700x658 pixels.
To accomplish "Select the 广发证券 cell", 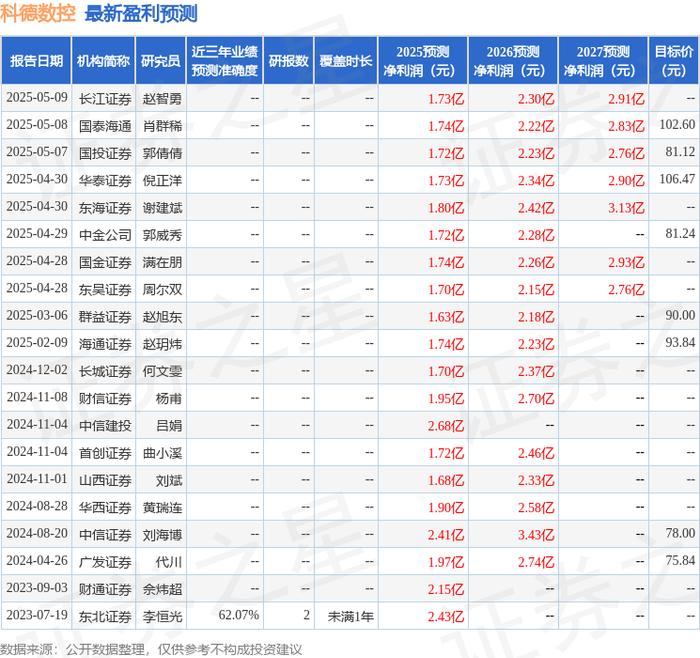I will (105, 562).
